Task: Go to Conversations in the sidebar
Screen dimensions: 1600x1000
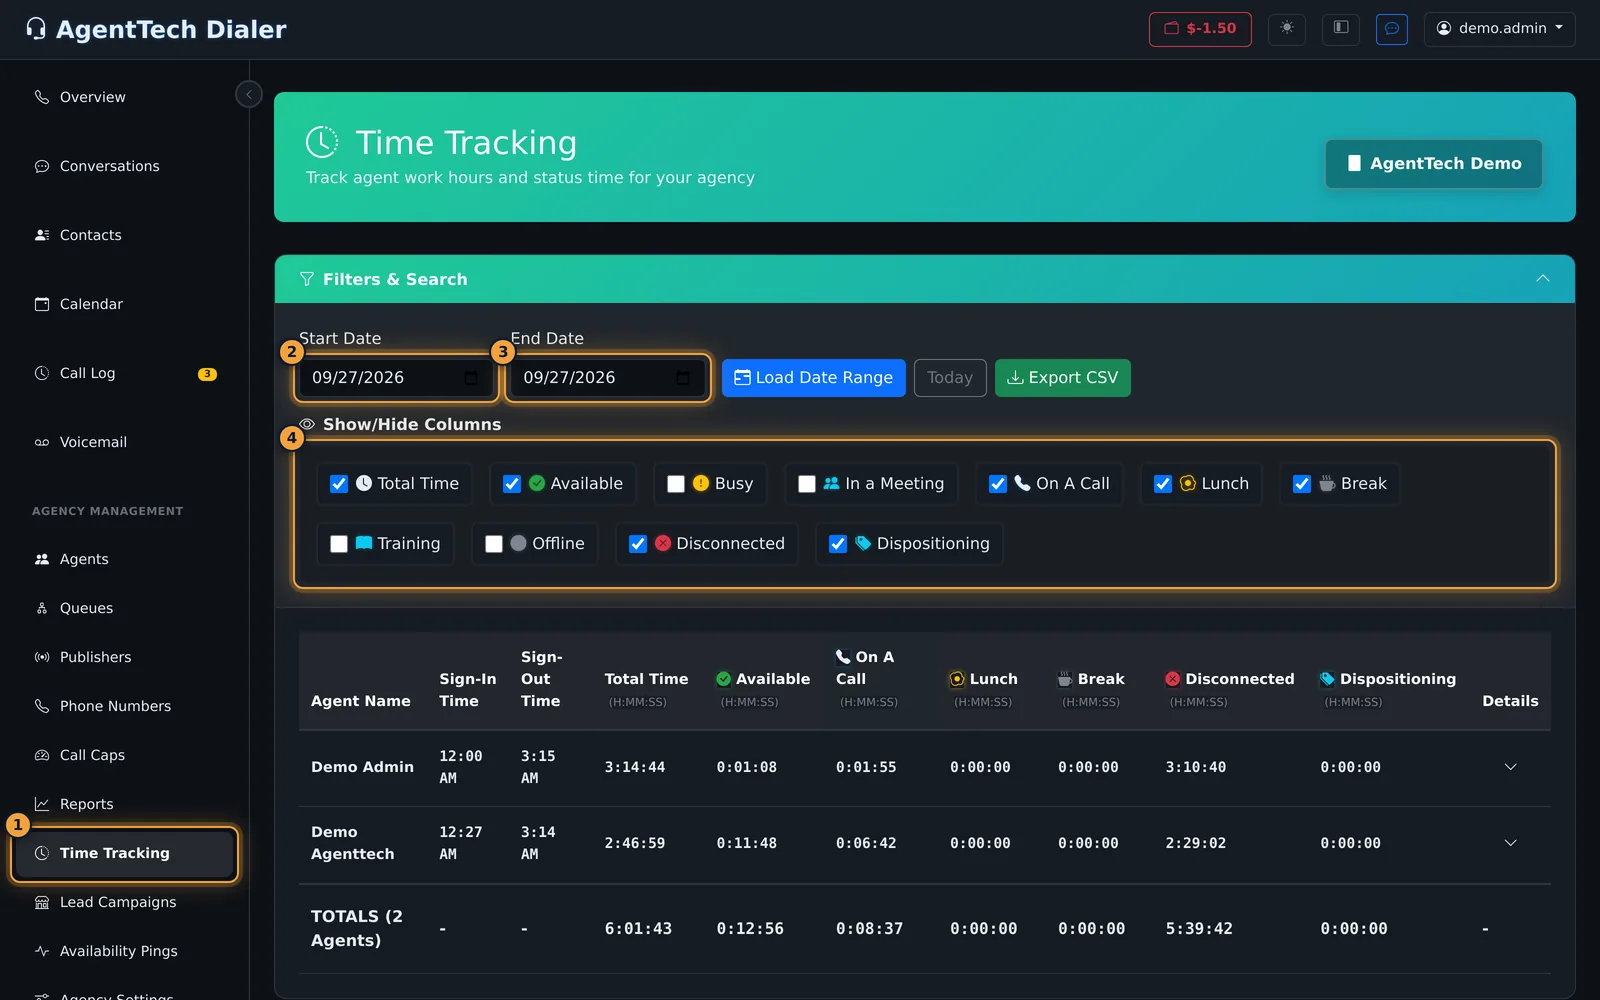Action: pyautogui.click(x=125, y=166)
